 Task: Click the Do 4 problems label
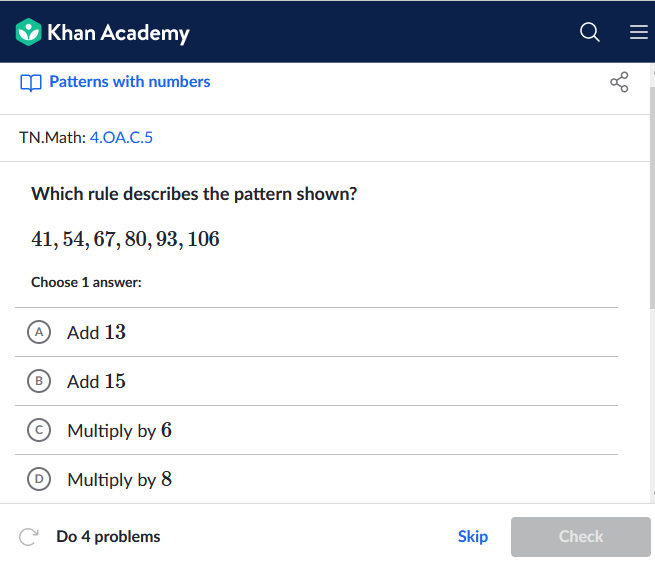pyautogui.click(x=108, y=537)
